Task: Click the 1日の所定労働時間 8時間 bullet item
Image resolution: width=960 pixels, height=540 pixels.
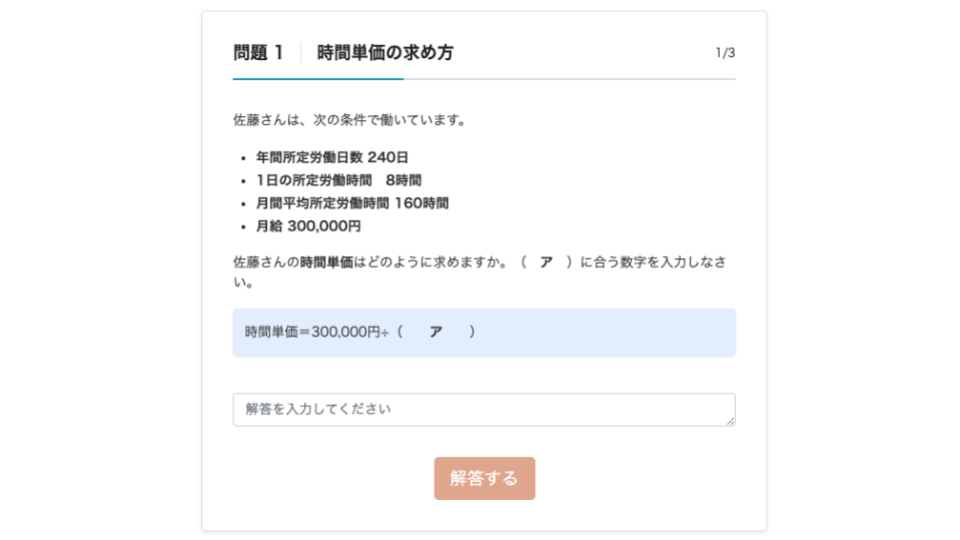Action: click(338, 180)
